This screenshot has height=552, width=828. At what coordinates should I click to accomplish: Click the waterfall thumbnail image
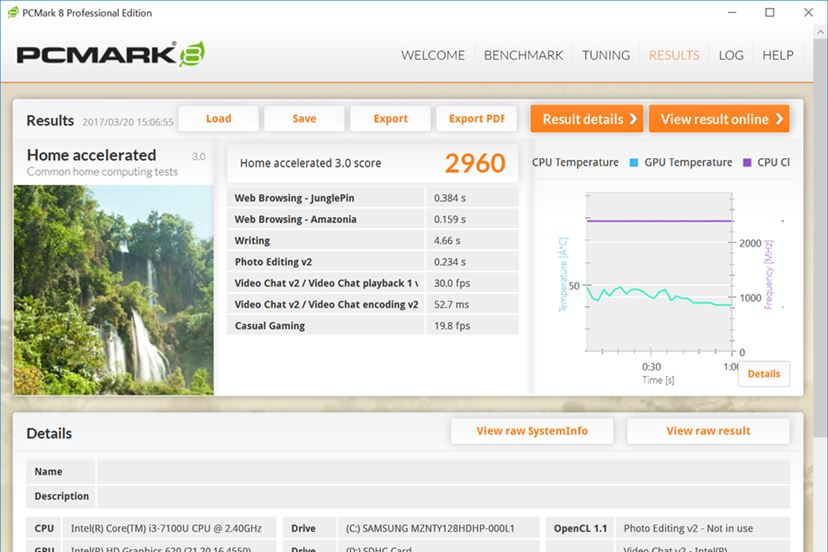[114, 290]
